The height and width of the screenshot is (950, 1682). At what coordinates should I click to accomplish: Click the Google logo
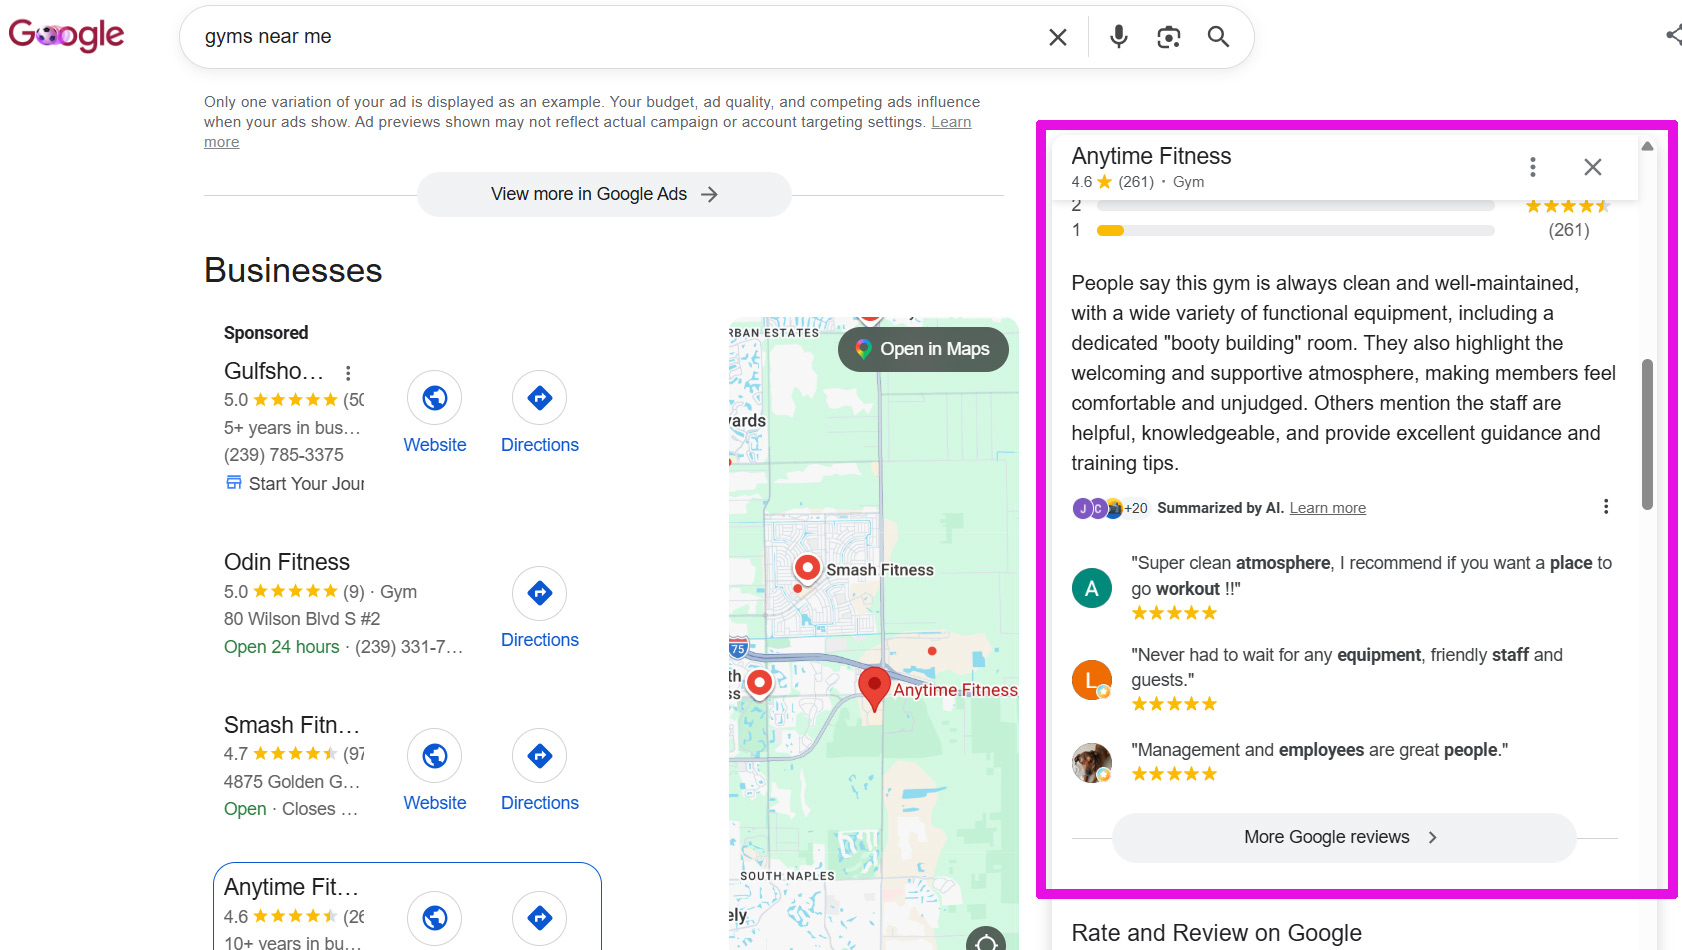(66, 35)
